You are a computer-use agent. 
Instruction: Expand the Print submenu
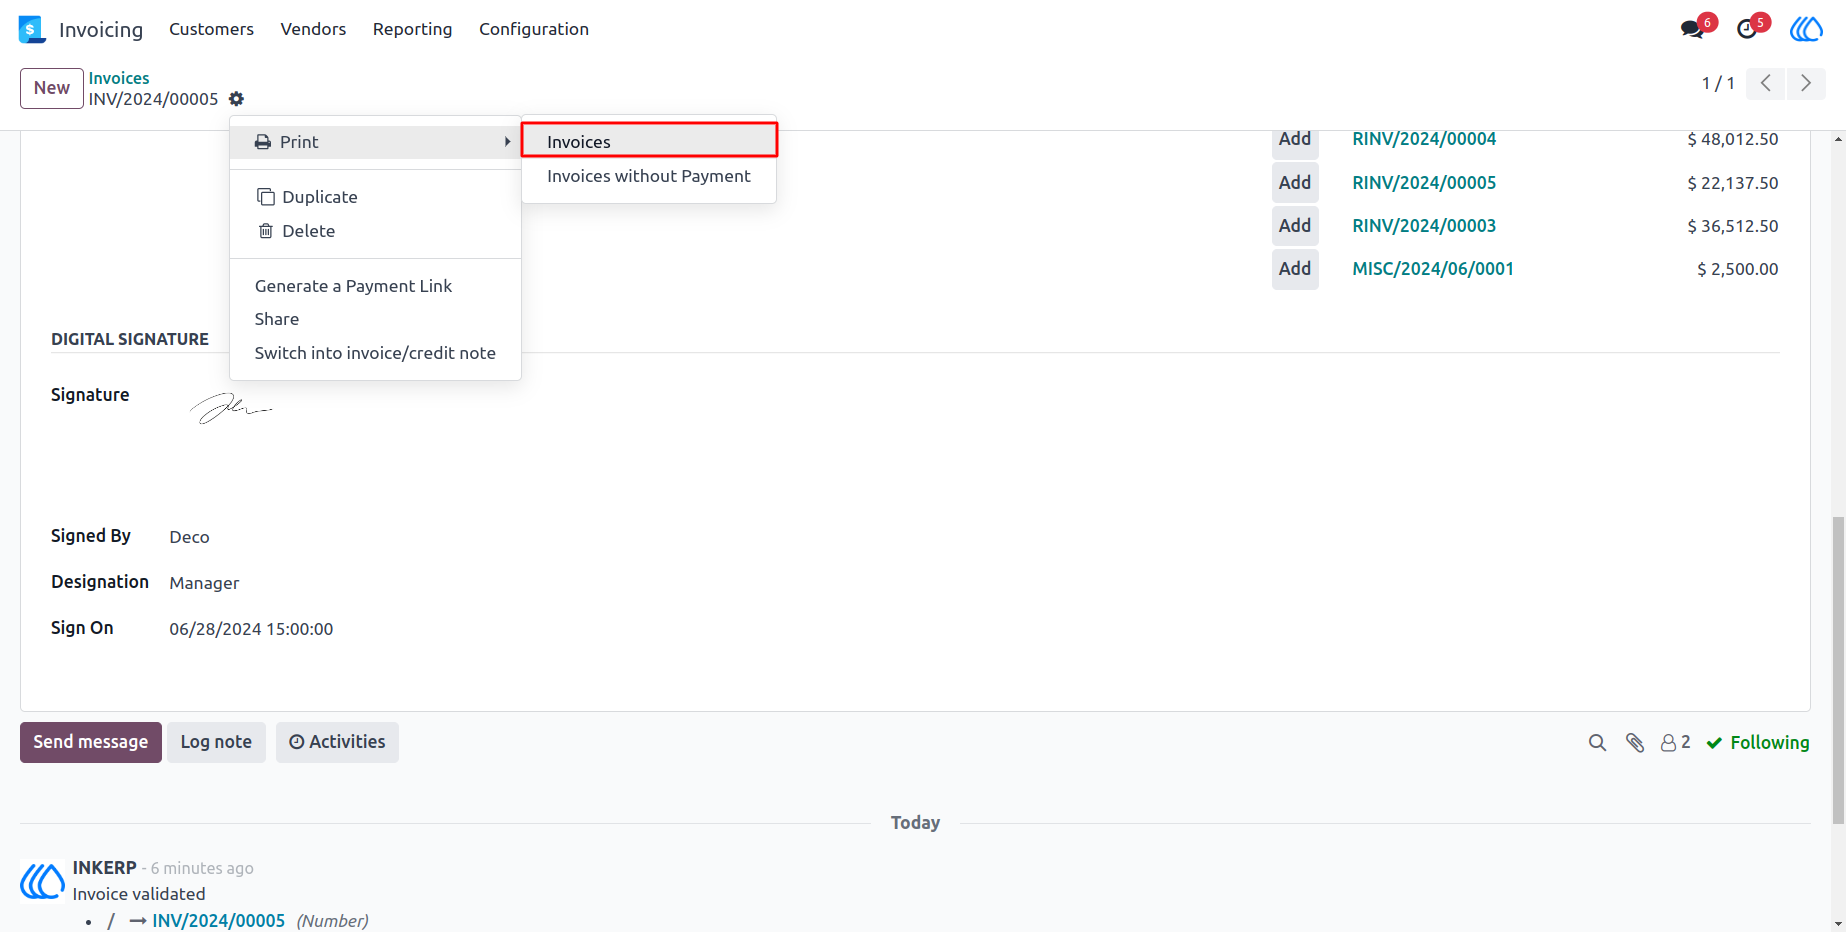click(x=375, y=142)
